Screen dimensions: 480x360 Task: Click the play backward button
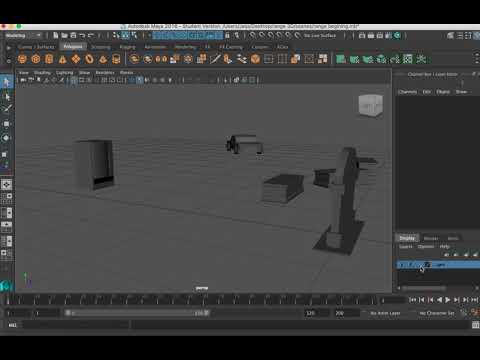(x=439, y=300)
